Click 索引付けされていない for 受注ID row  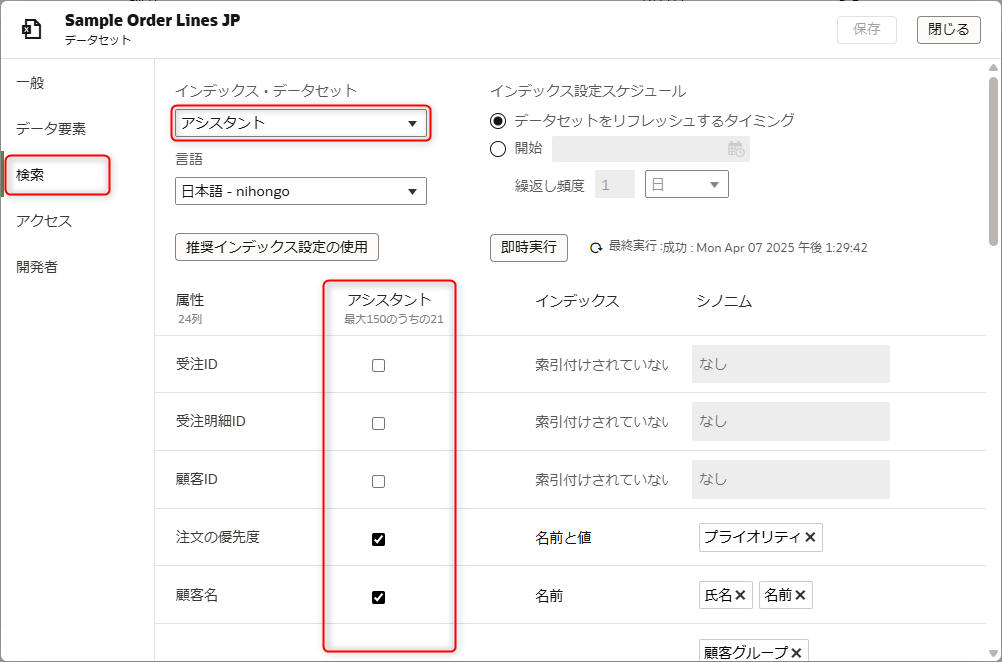602,365
